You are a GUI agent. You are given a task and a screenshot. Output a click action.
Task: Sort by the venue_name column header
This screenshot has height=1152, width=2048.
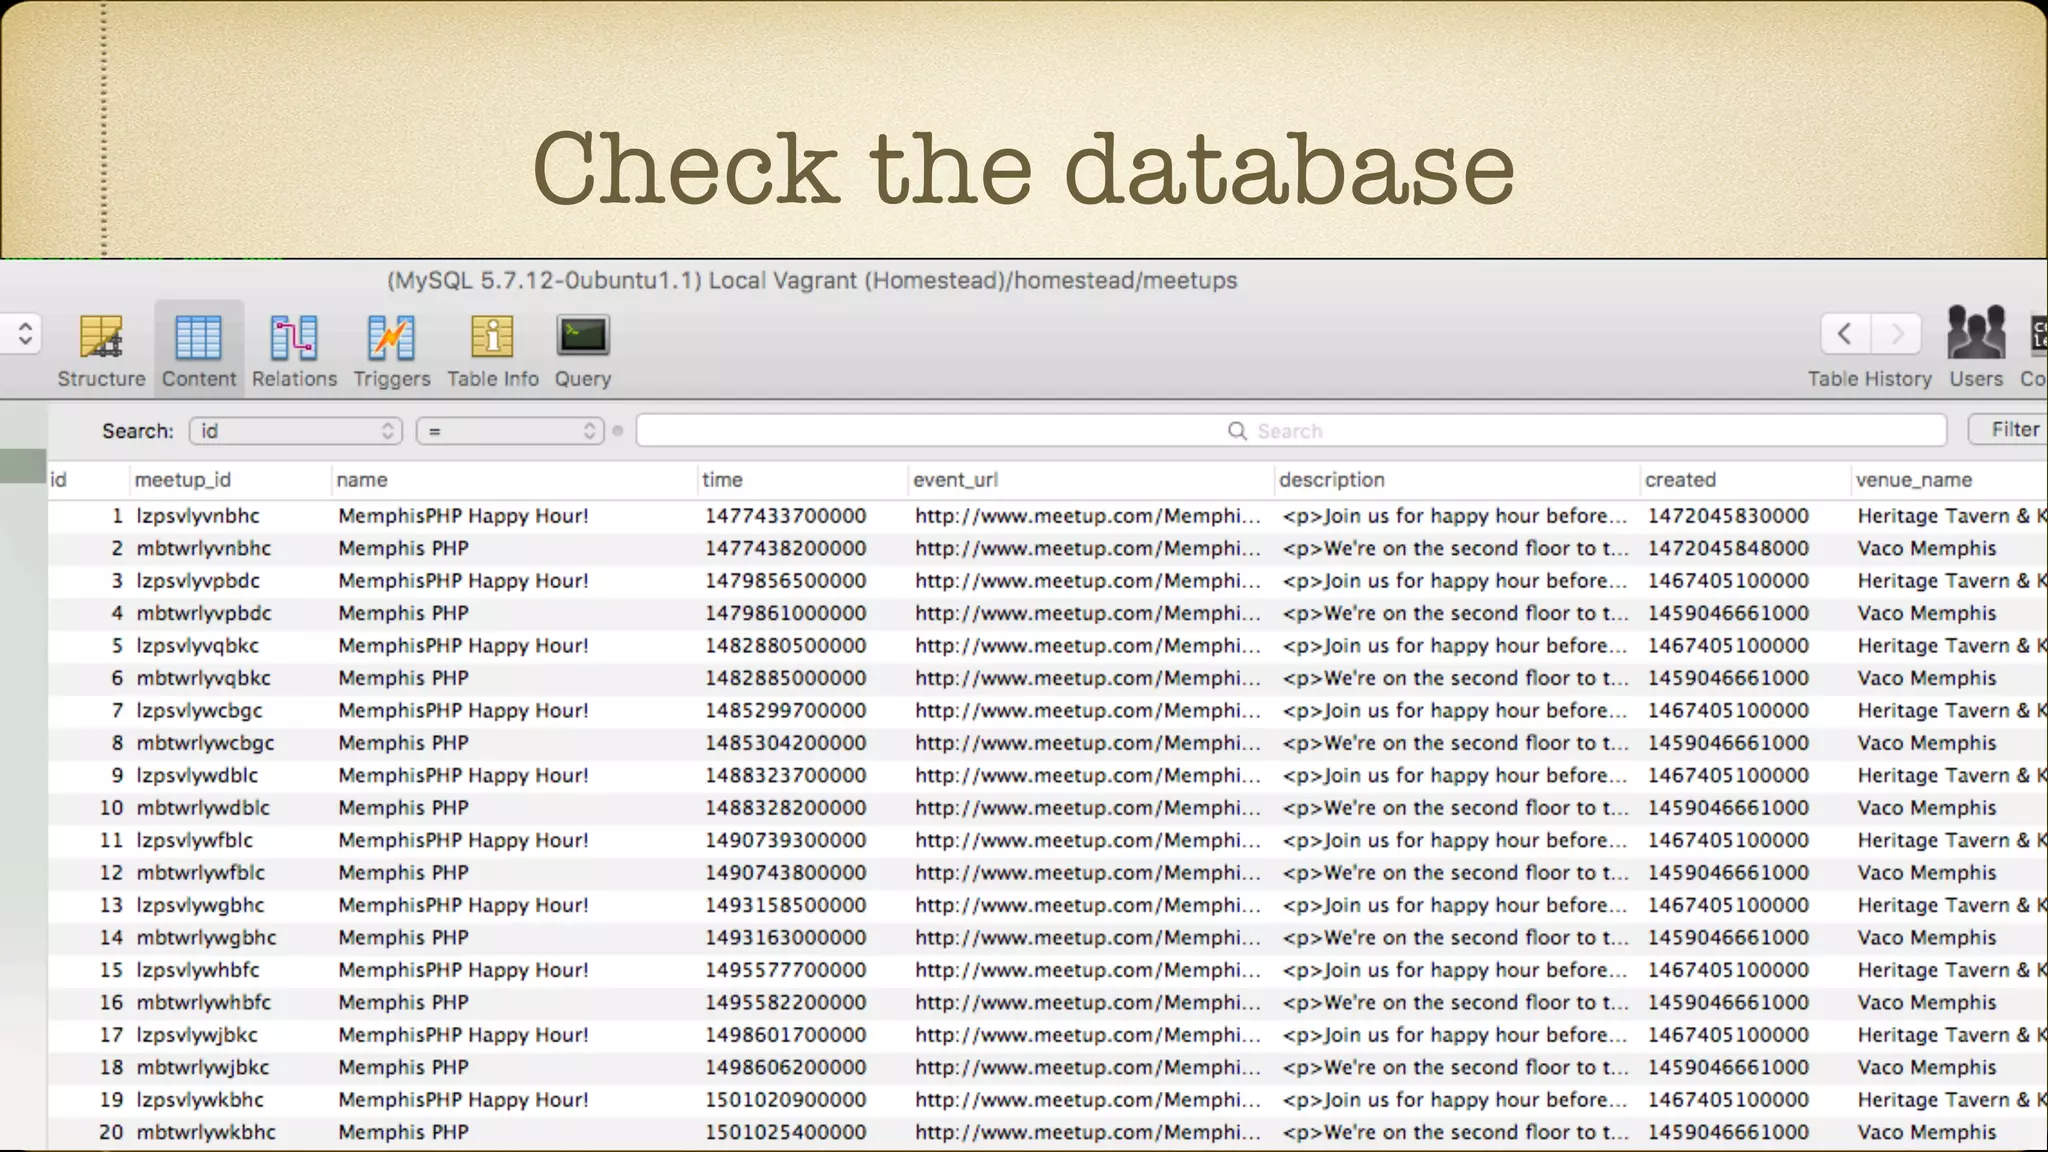tap(1949, 480)
